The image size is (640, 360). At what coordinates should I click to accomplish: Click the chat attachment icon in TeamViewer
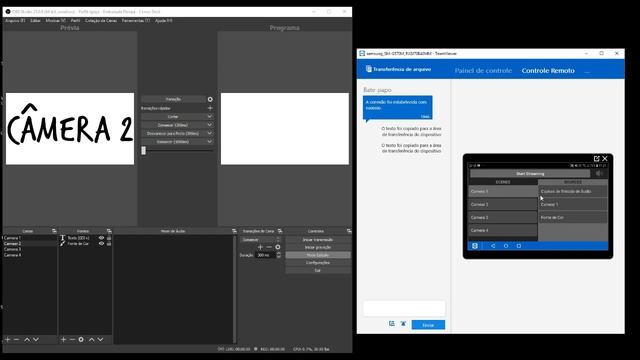[391, 324]
